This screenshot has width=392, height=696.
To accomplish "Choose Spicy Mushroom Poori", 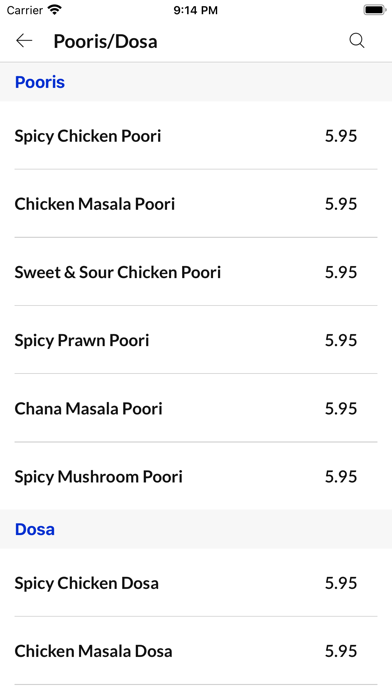I will (x=196, y=476).
